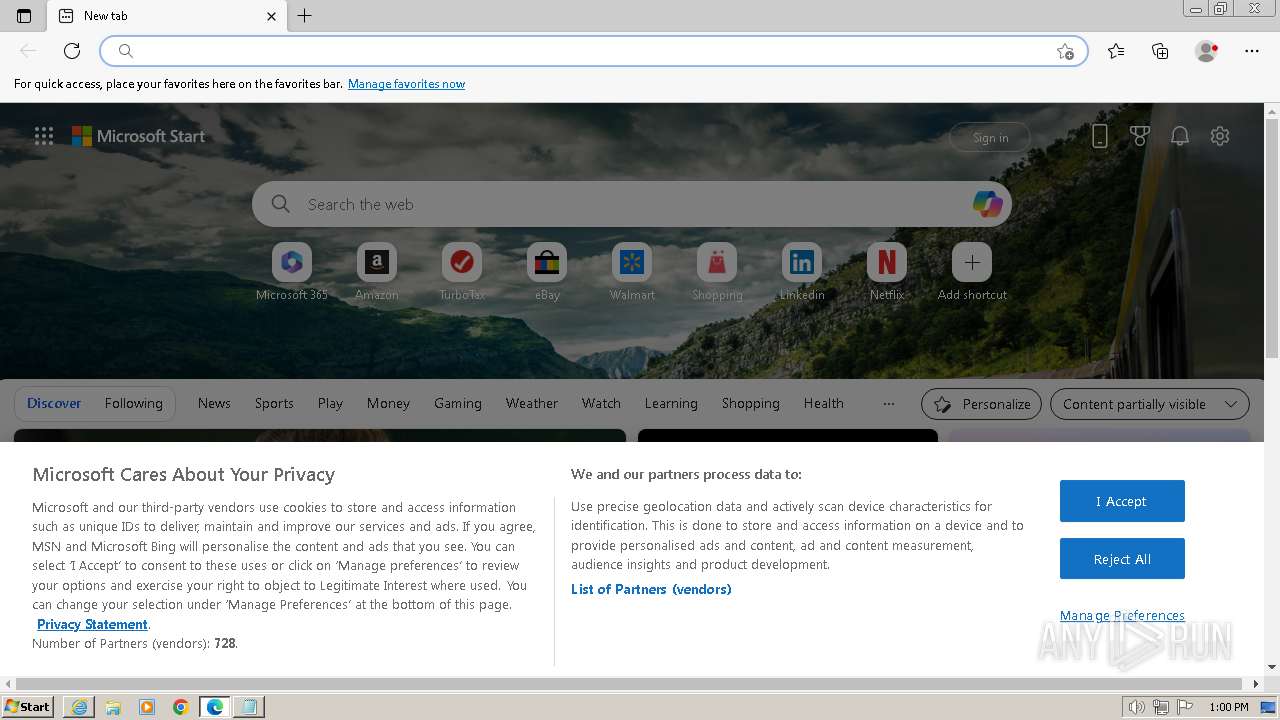Click the Search the web box
This screenshot has height=720, width=1280.
632,204
